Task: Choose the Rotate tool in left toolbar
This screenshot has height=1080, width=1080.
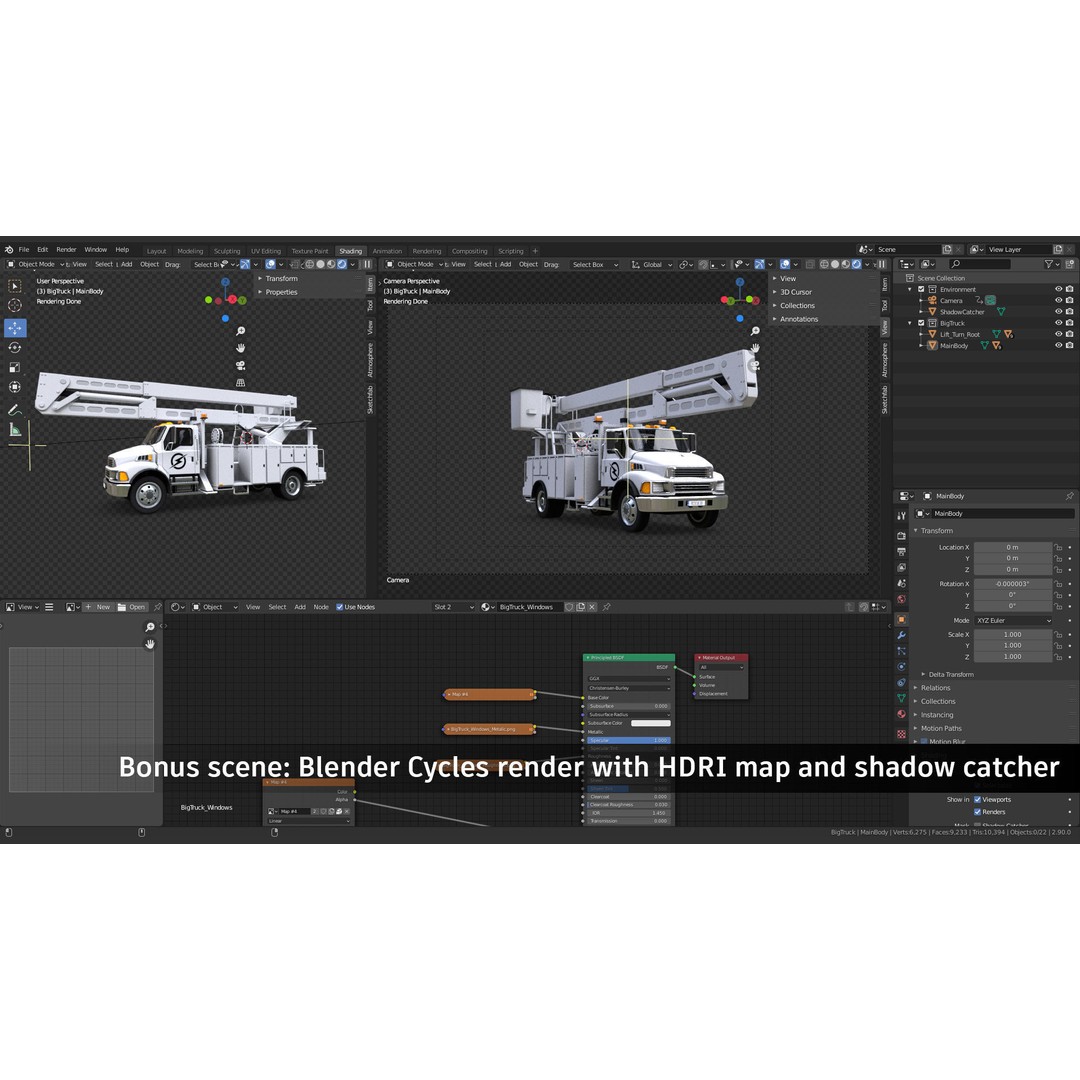Action: pyautogui.click(x=14, y=348)
